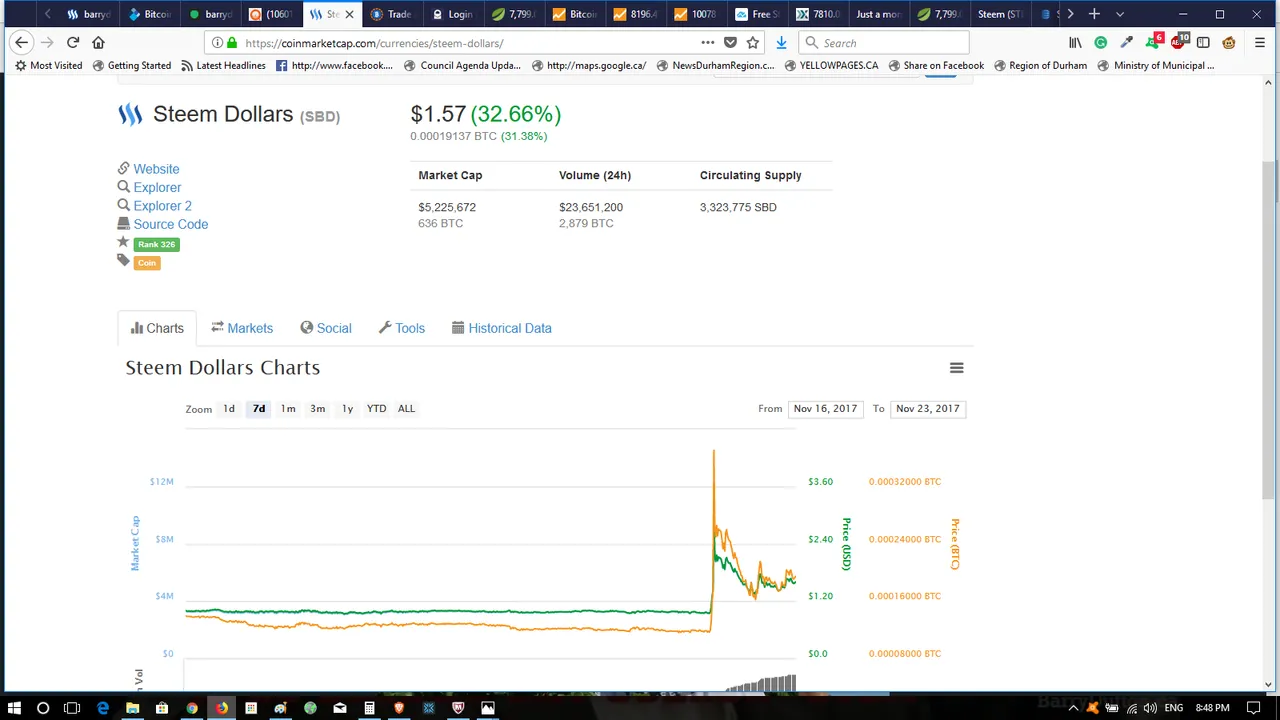This screenshot has height=720, width=1280.
Task: Open the Firefox Library
Action: pyautogui.click(x=1076, y=43)
